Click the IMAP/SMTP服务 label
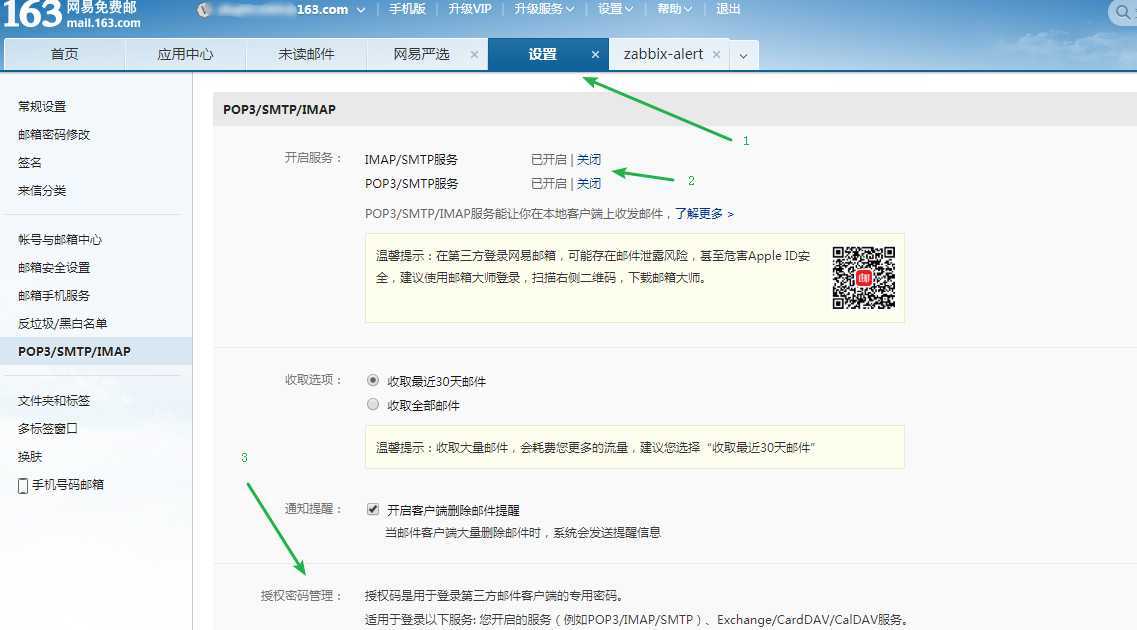The height and width of the screenshot is (630, 1137). point(411,159)
